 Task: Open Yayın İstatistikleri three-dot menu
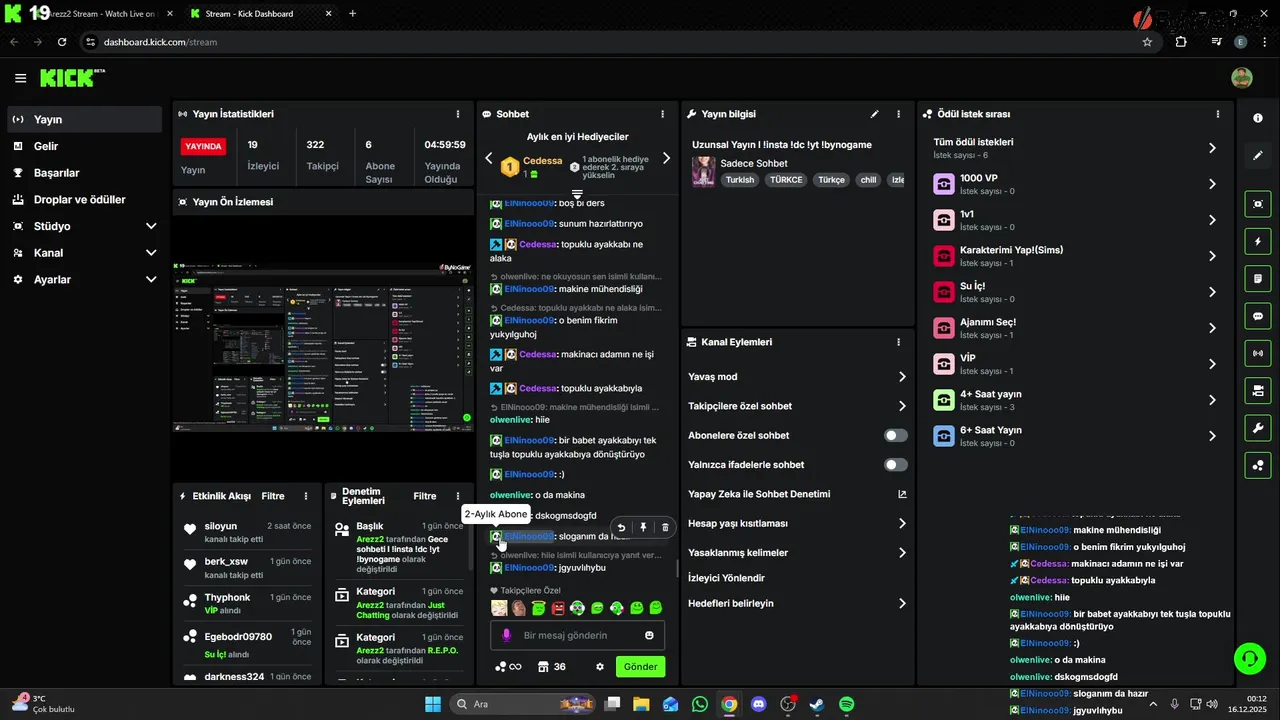pyautogui.click(x=458, y=114)
